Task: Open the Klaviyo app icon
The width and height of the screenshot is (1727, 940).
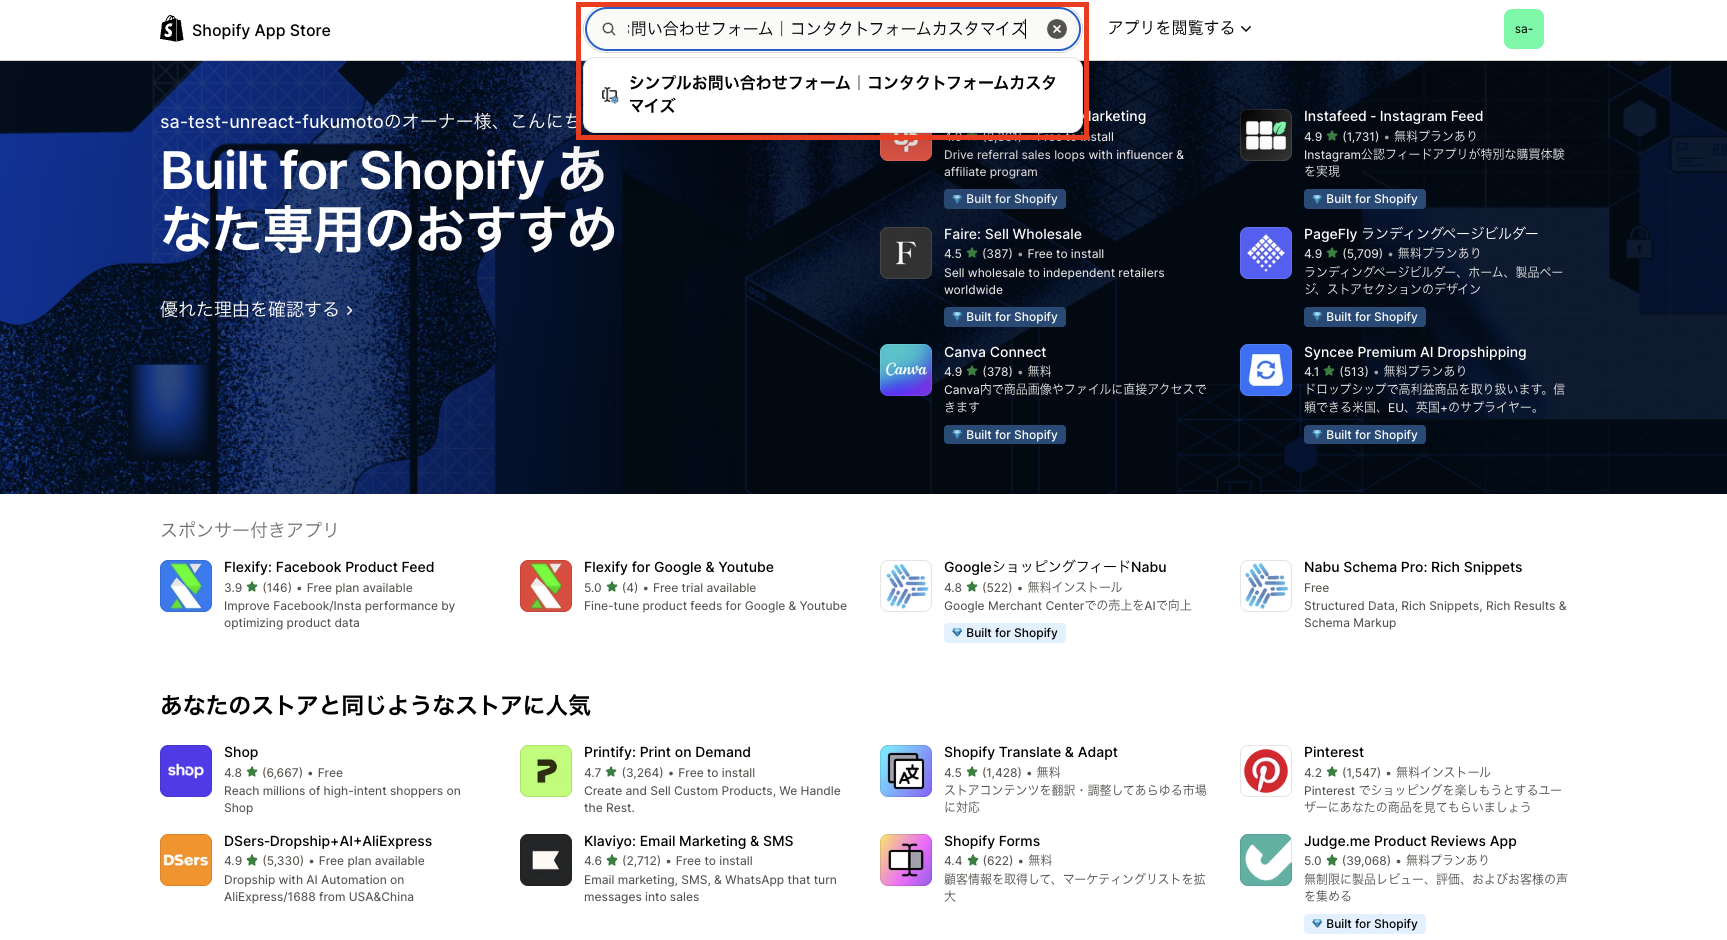Action: (546, 860)
